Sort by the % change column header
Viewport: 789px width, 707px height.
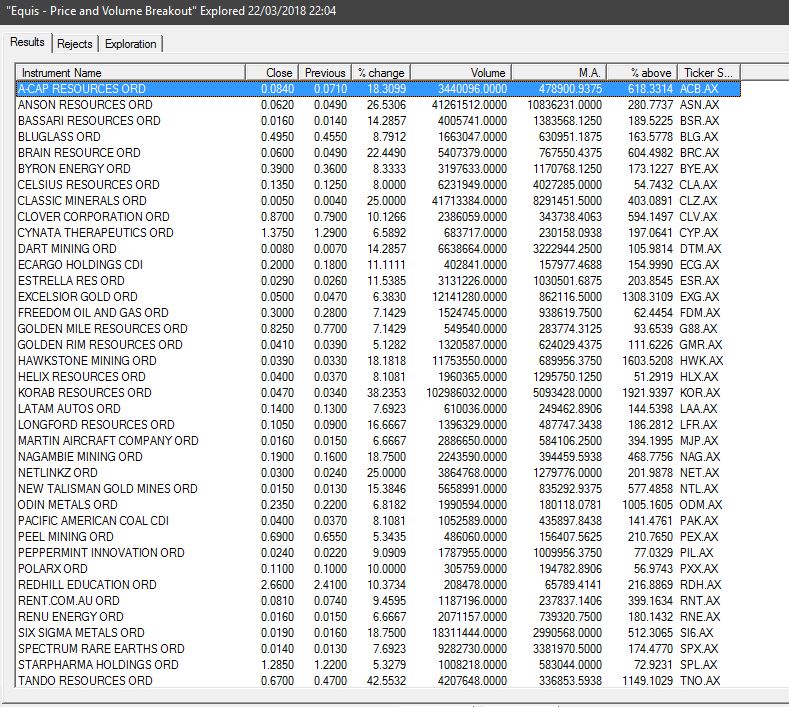point(381,72)
